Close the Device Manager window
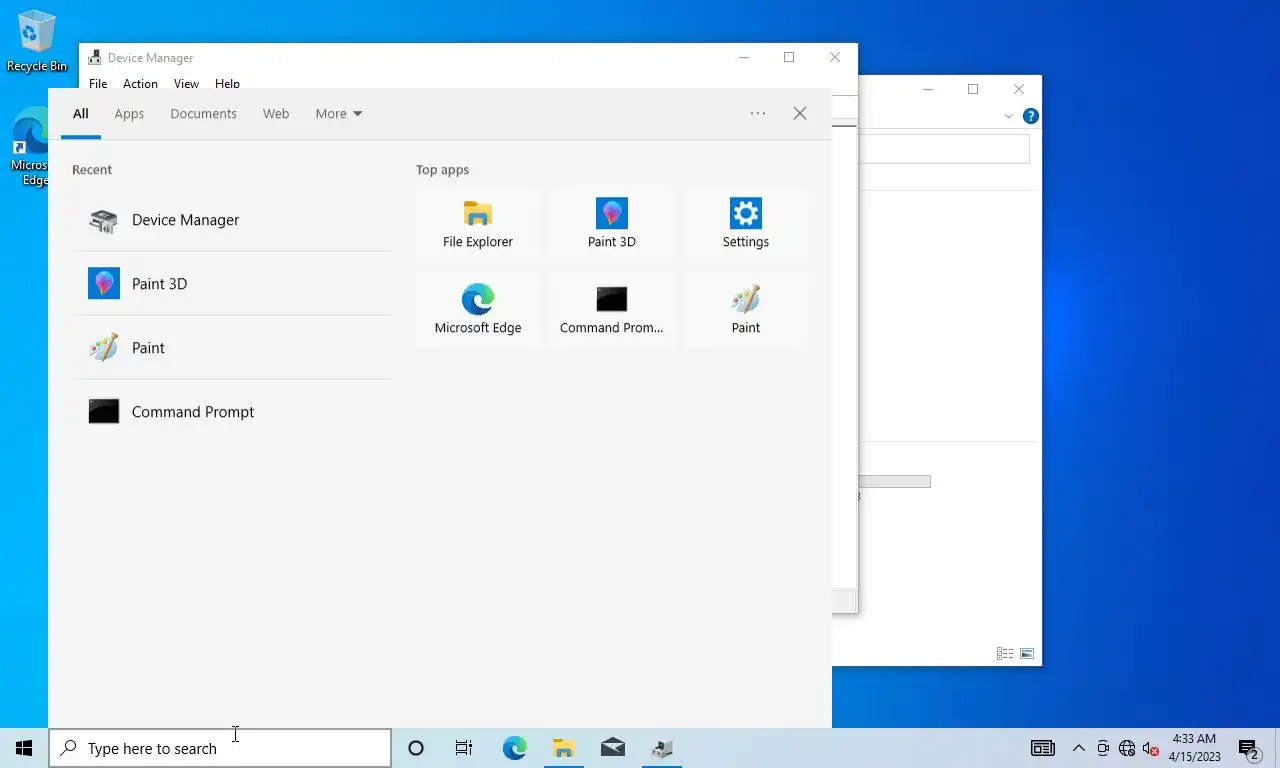Screen dimensions: 1280x768 tap(835, 58)
